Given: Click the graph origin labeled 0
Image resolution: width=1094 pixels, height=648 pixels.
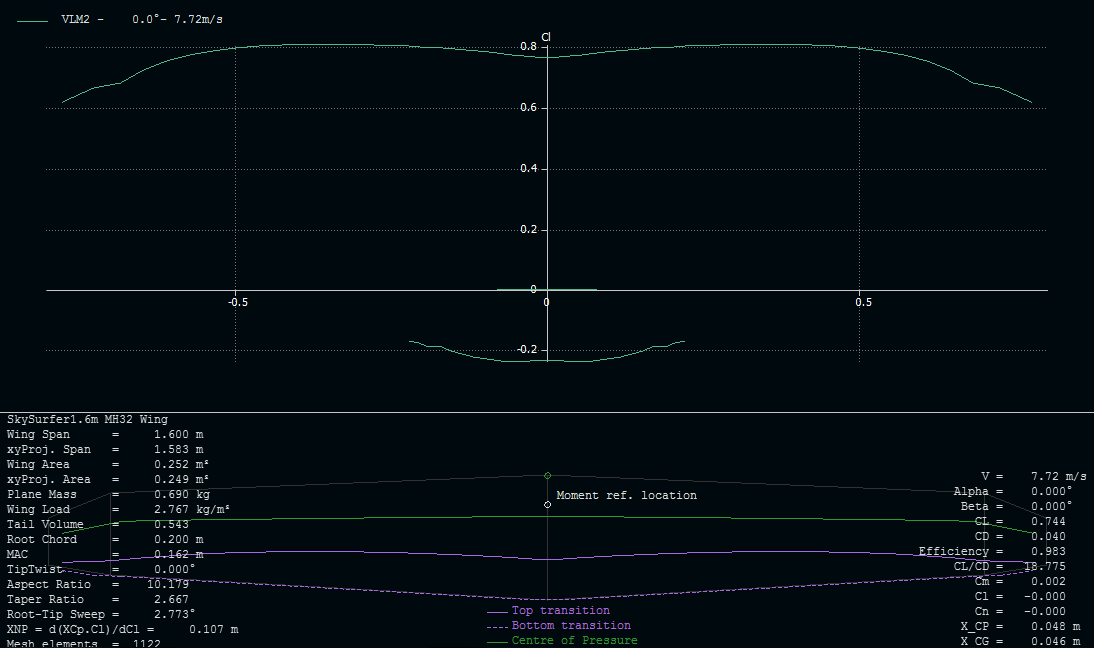Looking at the screenshot, I should (x=546, y=302).
